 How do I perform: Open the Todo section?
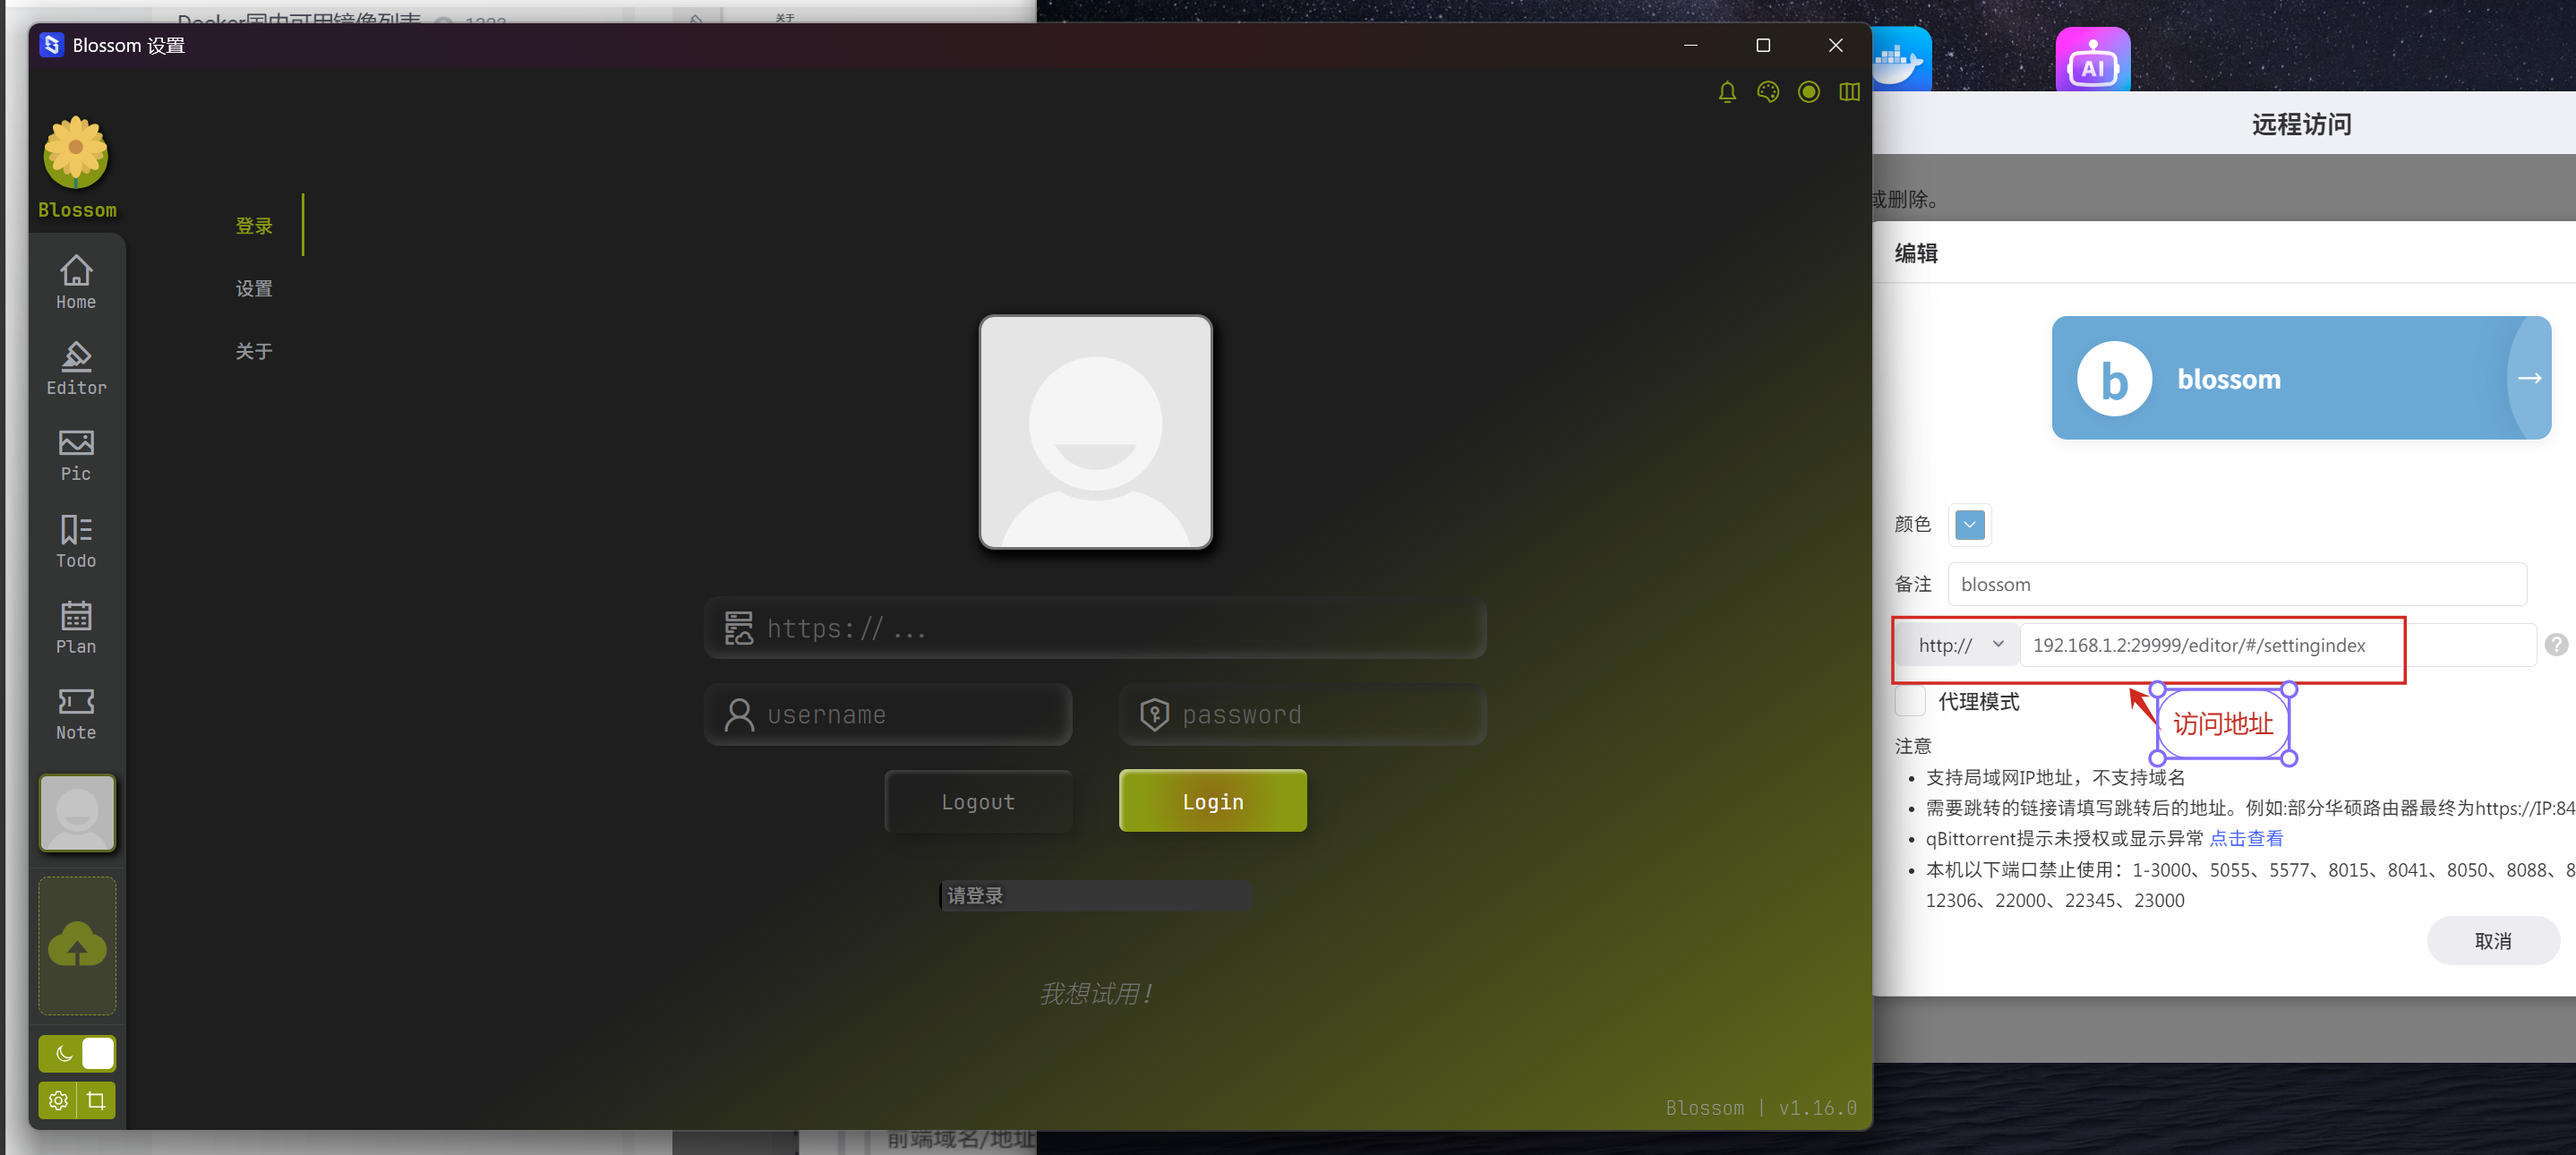[x=76, y=541]
